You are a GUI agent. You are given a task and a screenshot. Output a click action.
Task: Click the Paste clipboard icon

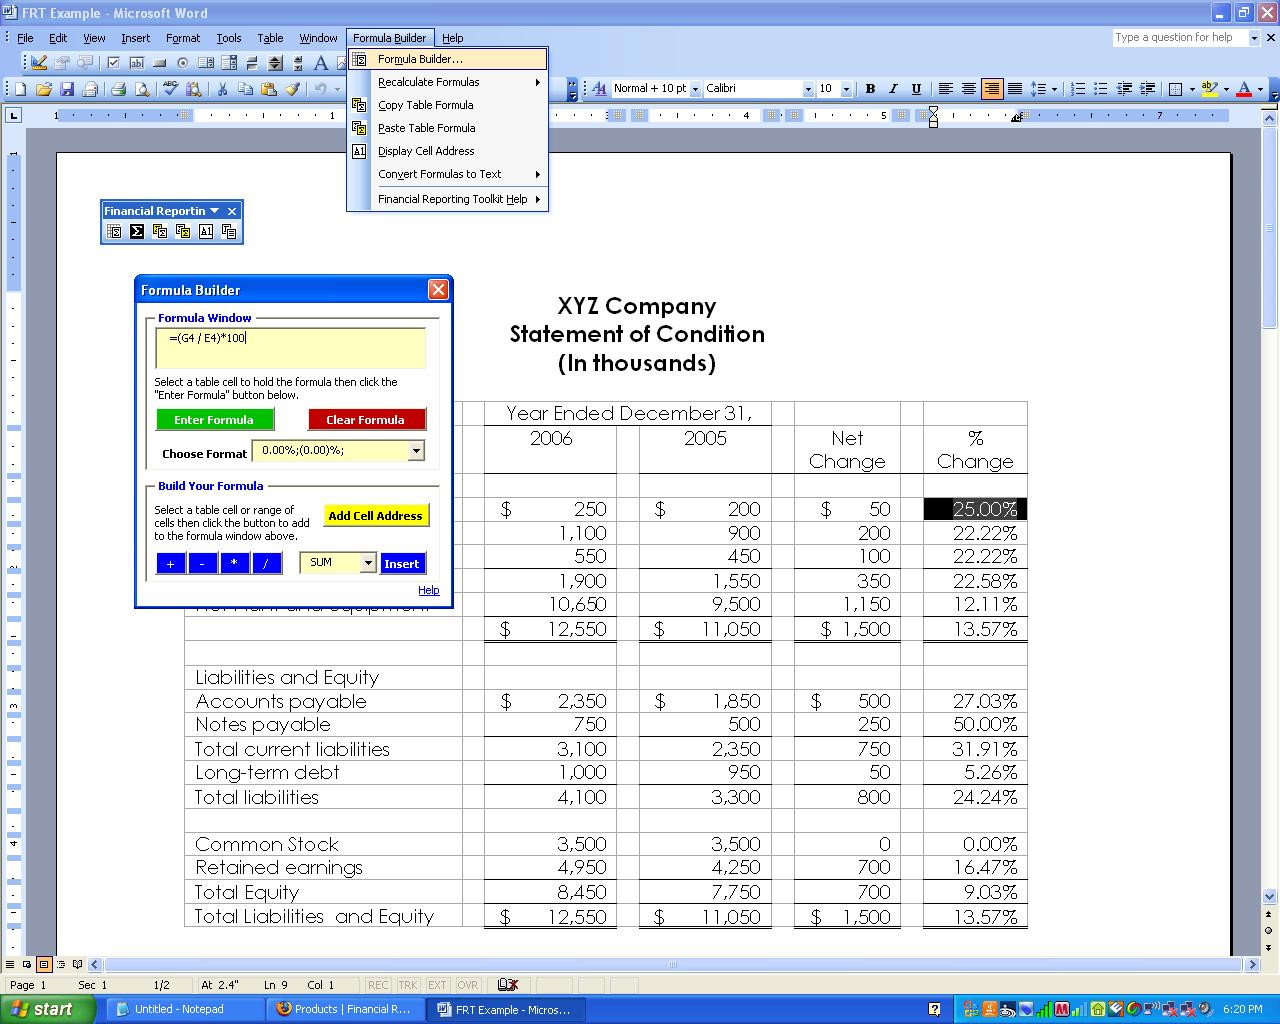(x=268, y=89)
